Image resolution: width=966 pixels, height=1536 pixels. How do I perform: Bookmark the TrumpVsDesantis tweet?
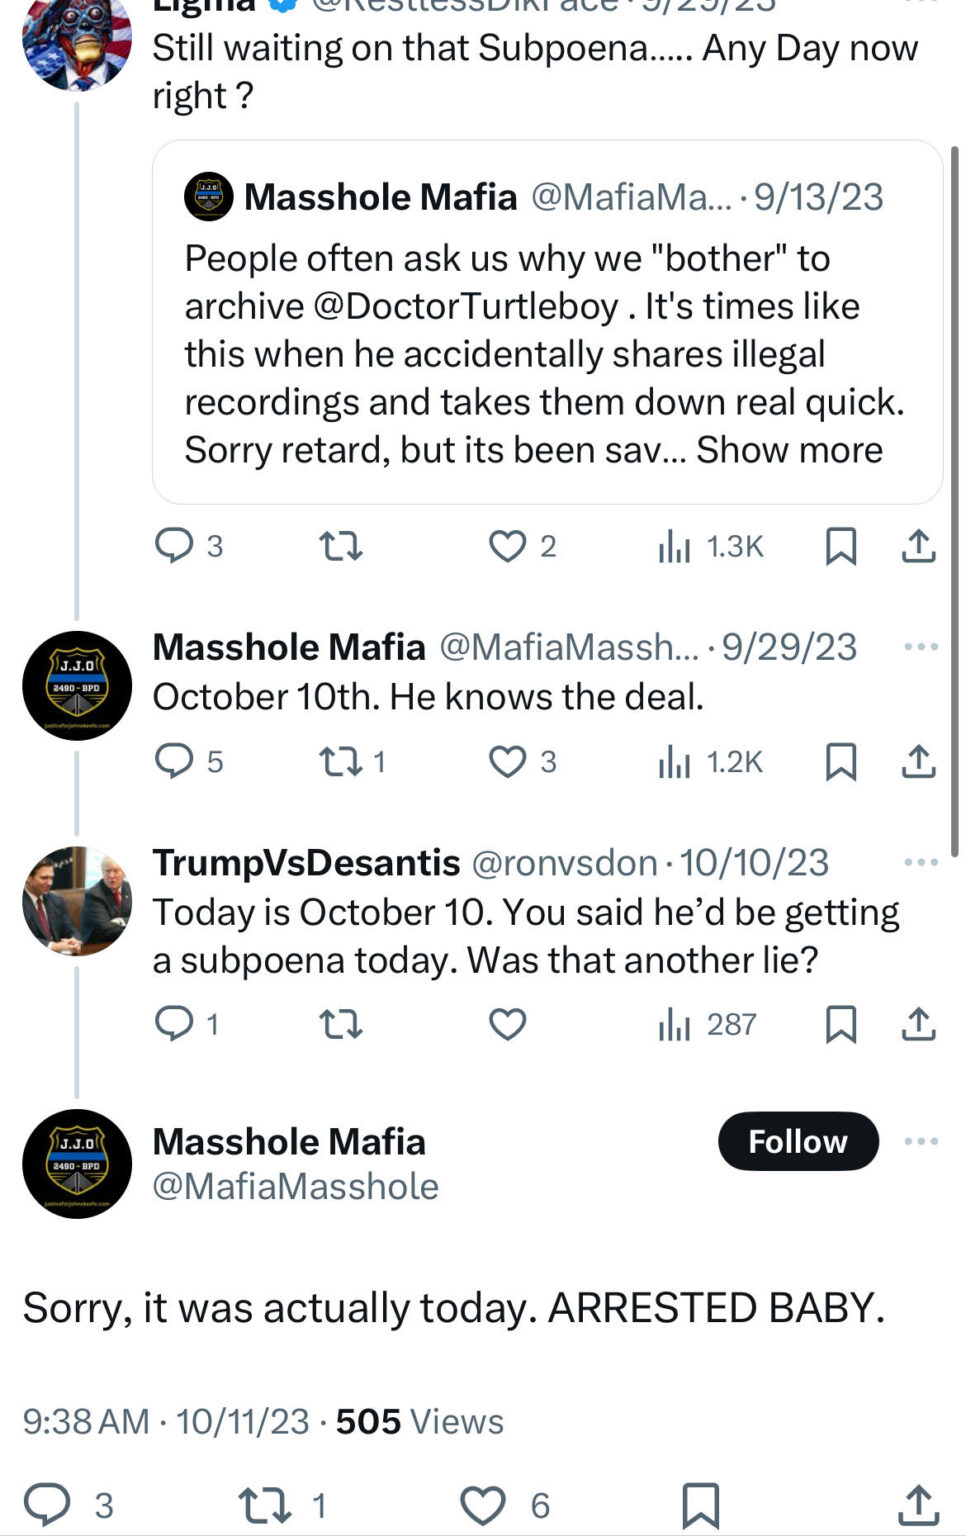coord(840,1024)
